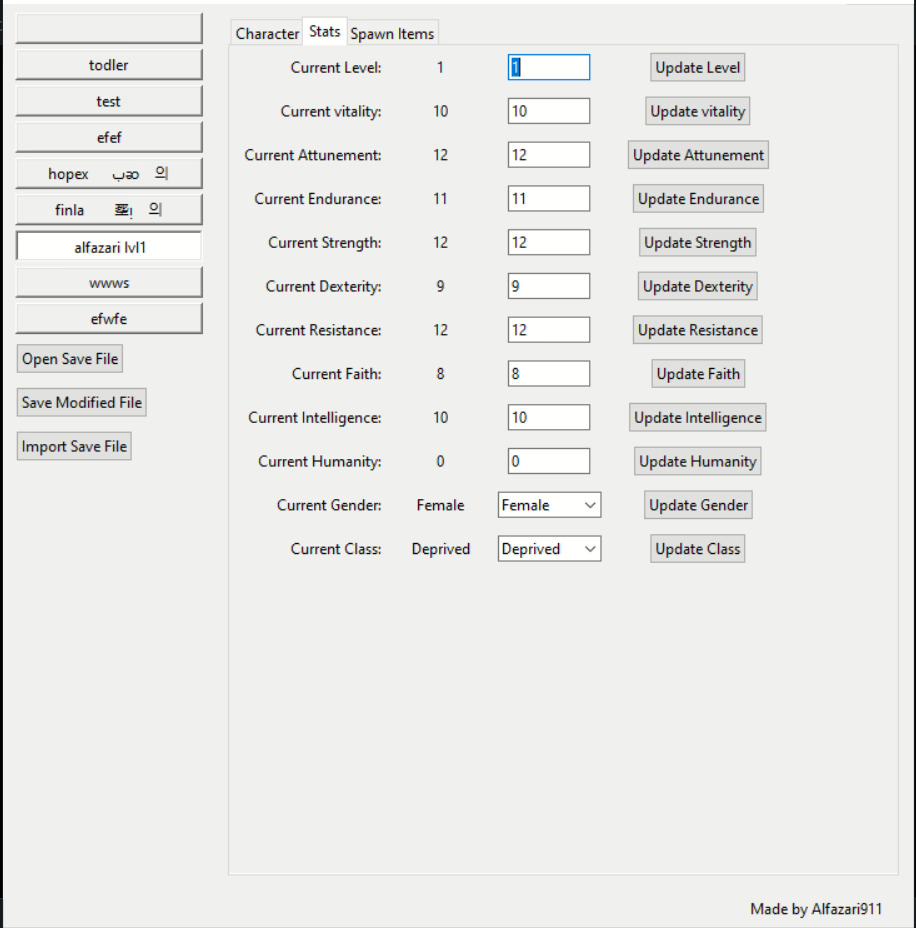The width and height of the screenshot is (916, 928).
Task: Click Open Save File button
Action: coord(70,359)
